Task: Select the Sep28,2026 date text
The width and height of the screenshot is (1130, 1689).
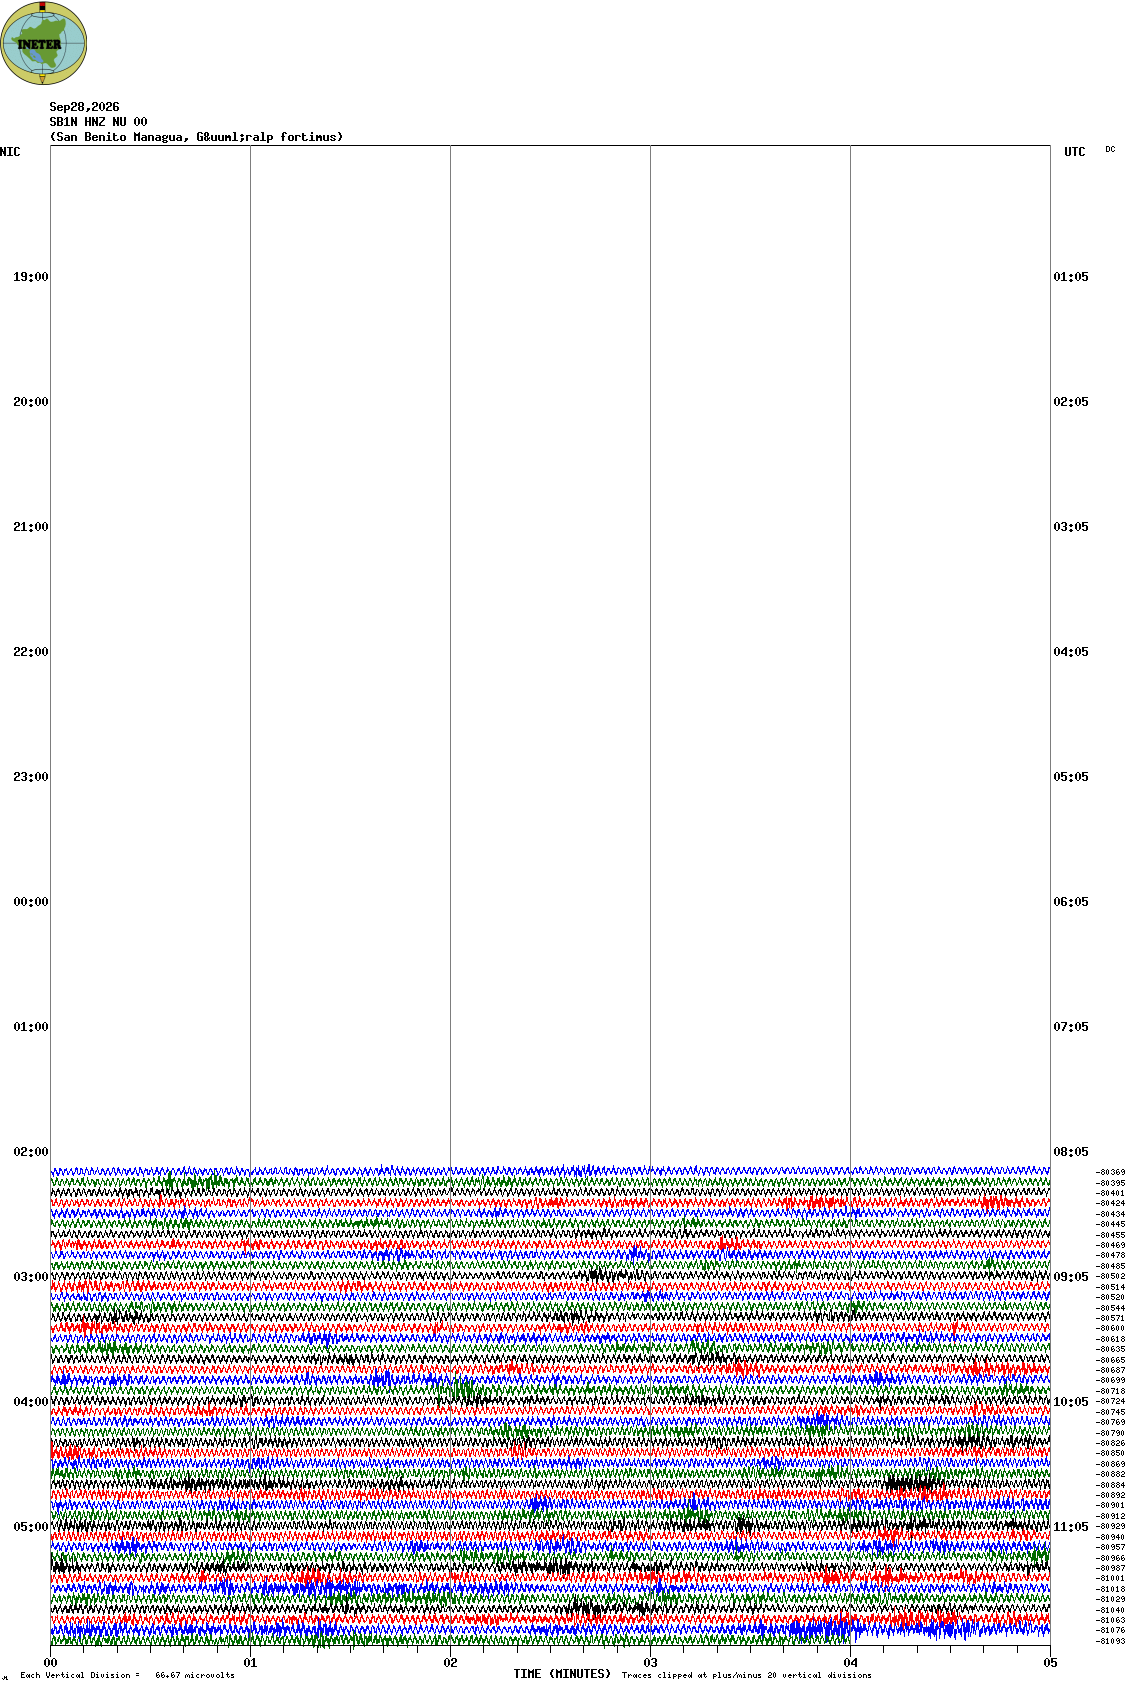Action: click(84, 107)
